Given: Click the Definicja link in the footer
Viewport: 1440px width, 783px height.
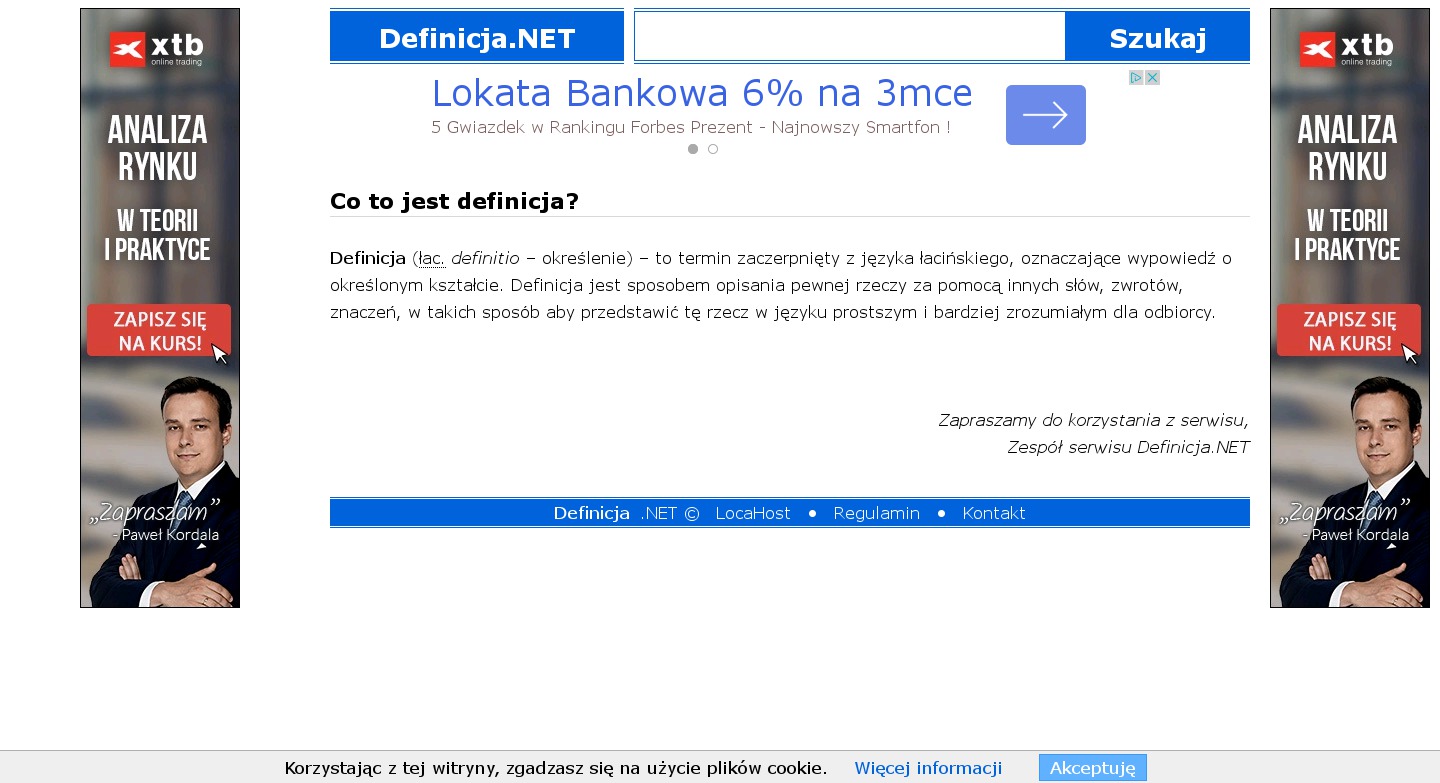Looking at the screenshot, I should 591,513.
